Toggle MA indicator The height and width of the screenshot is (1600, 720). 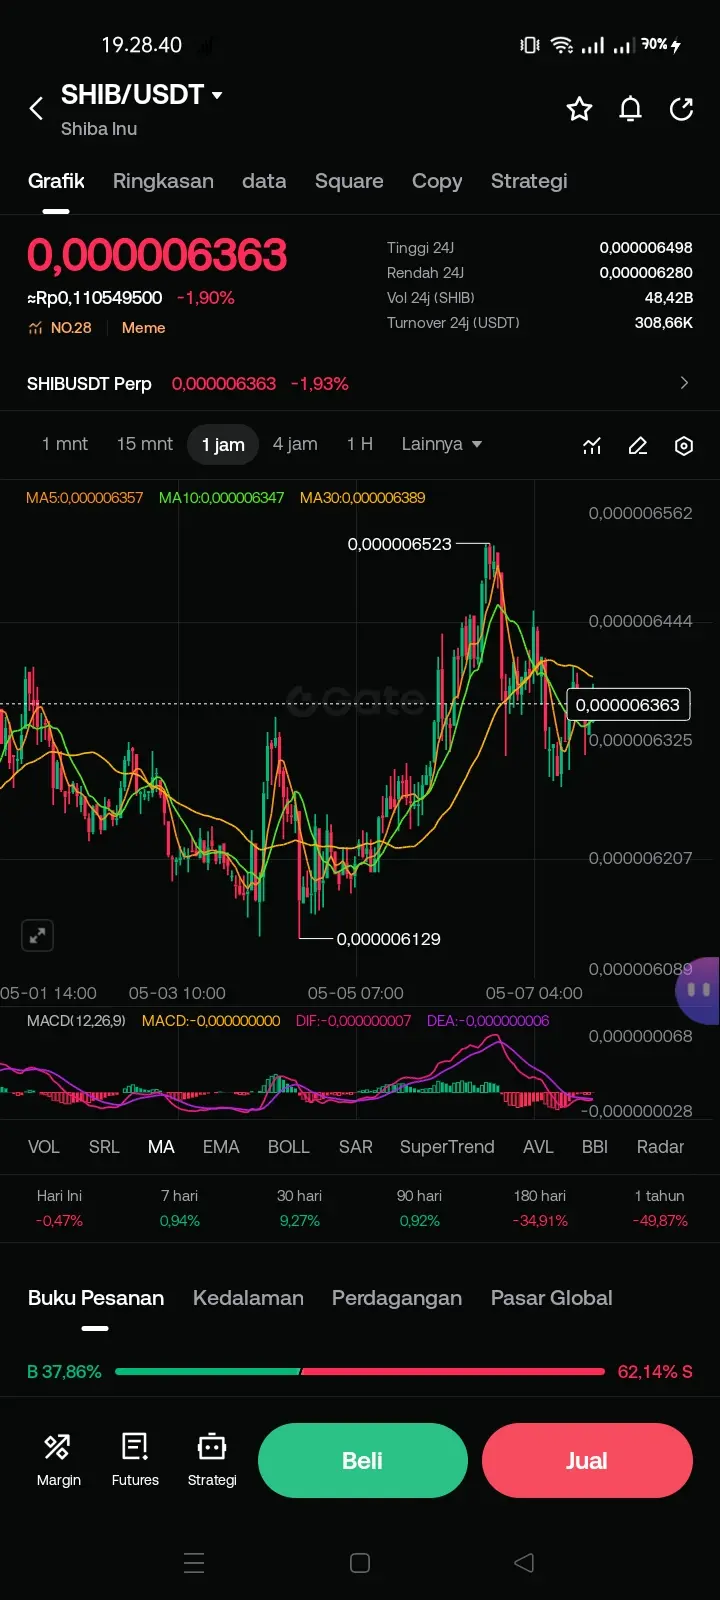tap(161, 1147)
